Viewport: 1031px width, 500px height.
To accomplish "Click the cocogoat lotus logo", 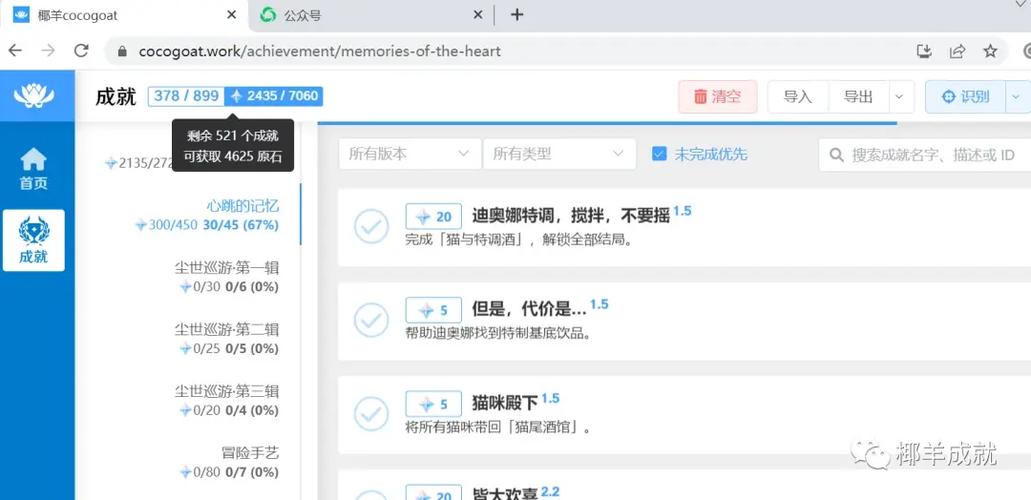I will tap(34, 96).
